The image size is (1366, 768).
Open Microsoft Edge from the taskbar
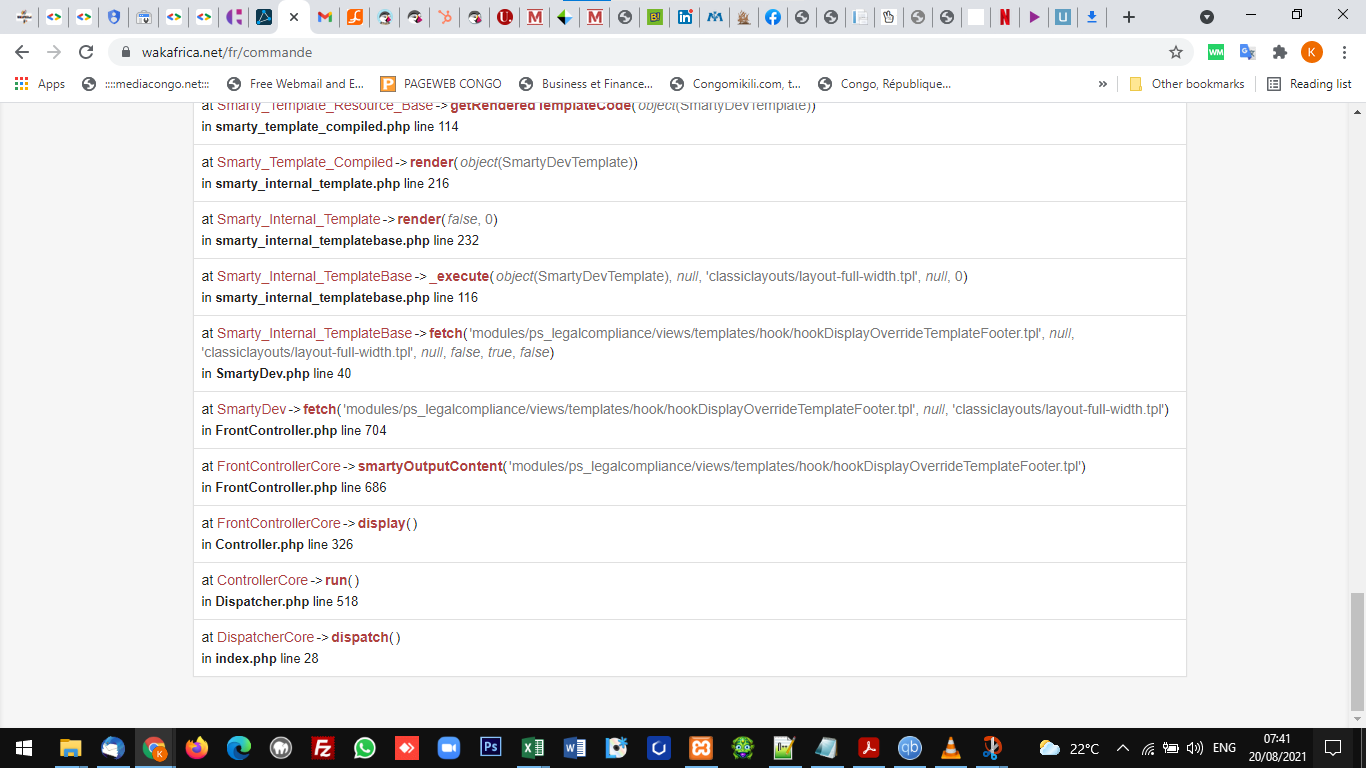(239, 748)
